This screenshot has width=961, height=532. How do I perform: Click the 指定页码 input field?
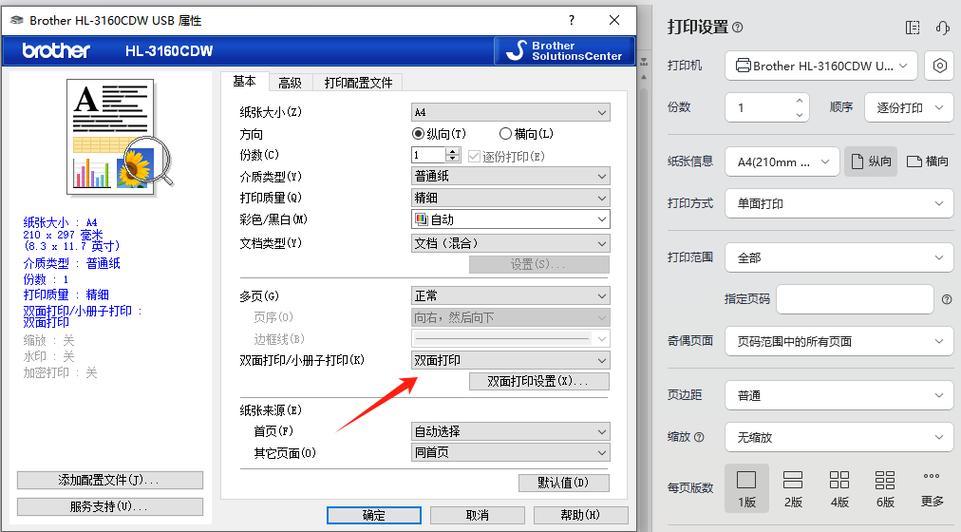coord(855,299)
